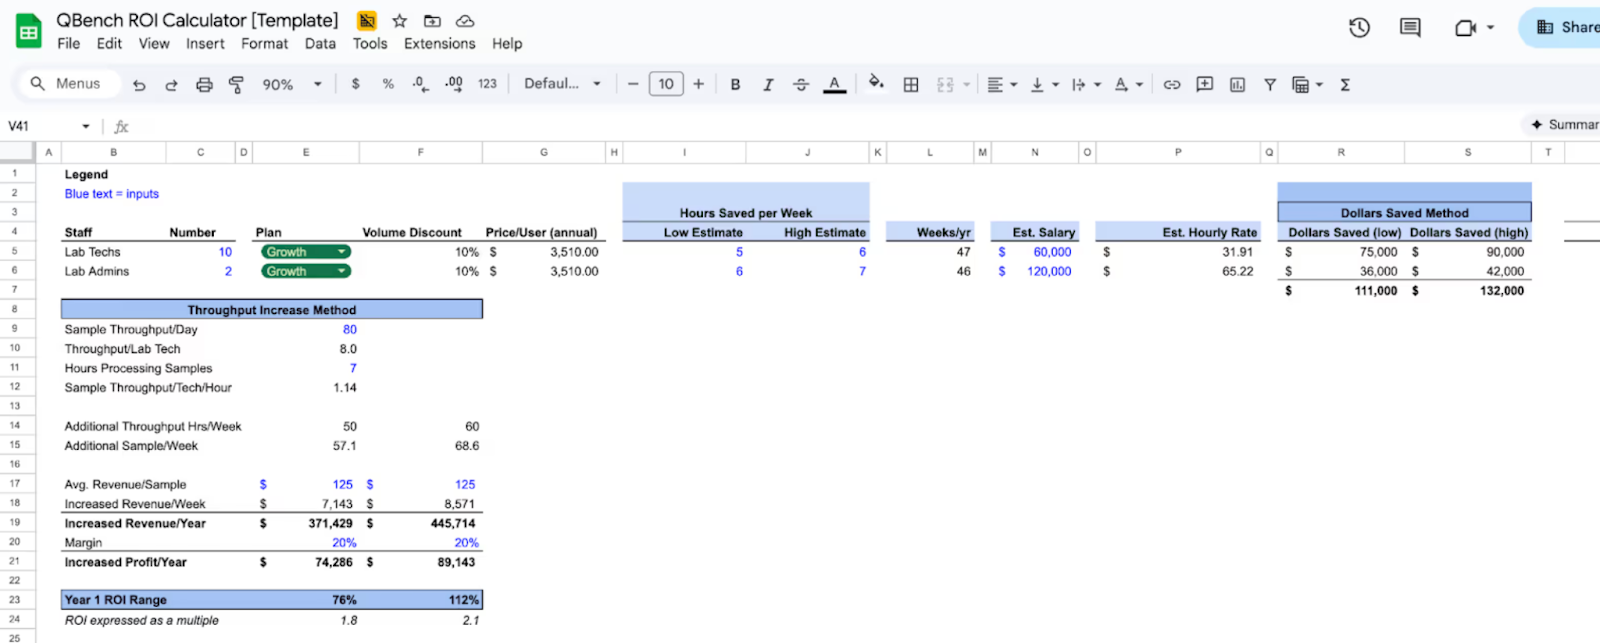Open the text wrapping dropdown

pyautogui.click(x=1085, y=85)
